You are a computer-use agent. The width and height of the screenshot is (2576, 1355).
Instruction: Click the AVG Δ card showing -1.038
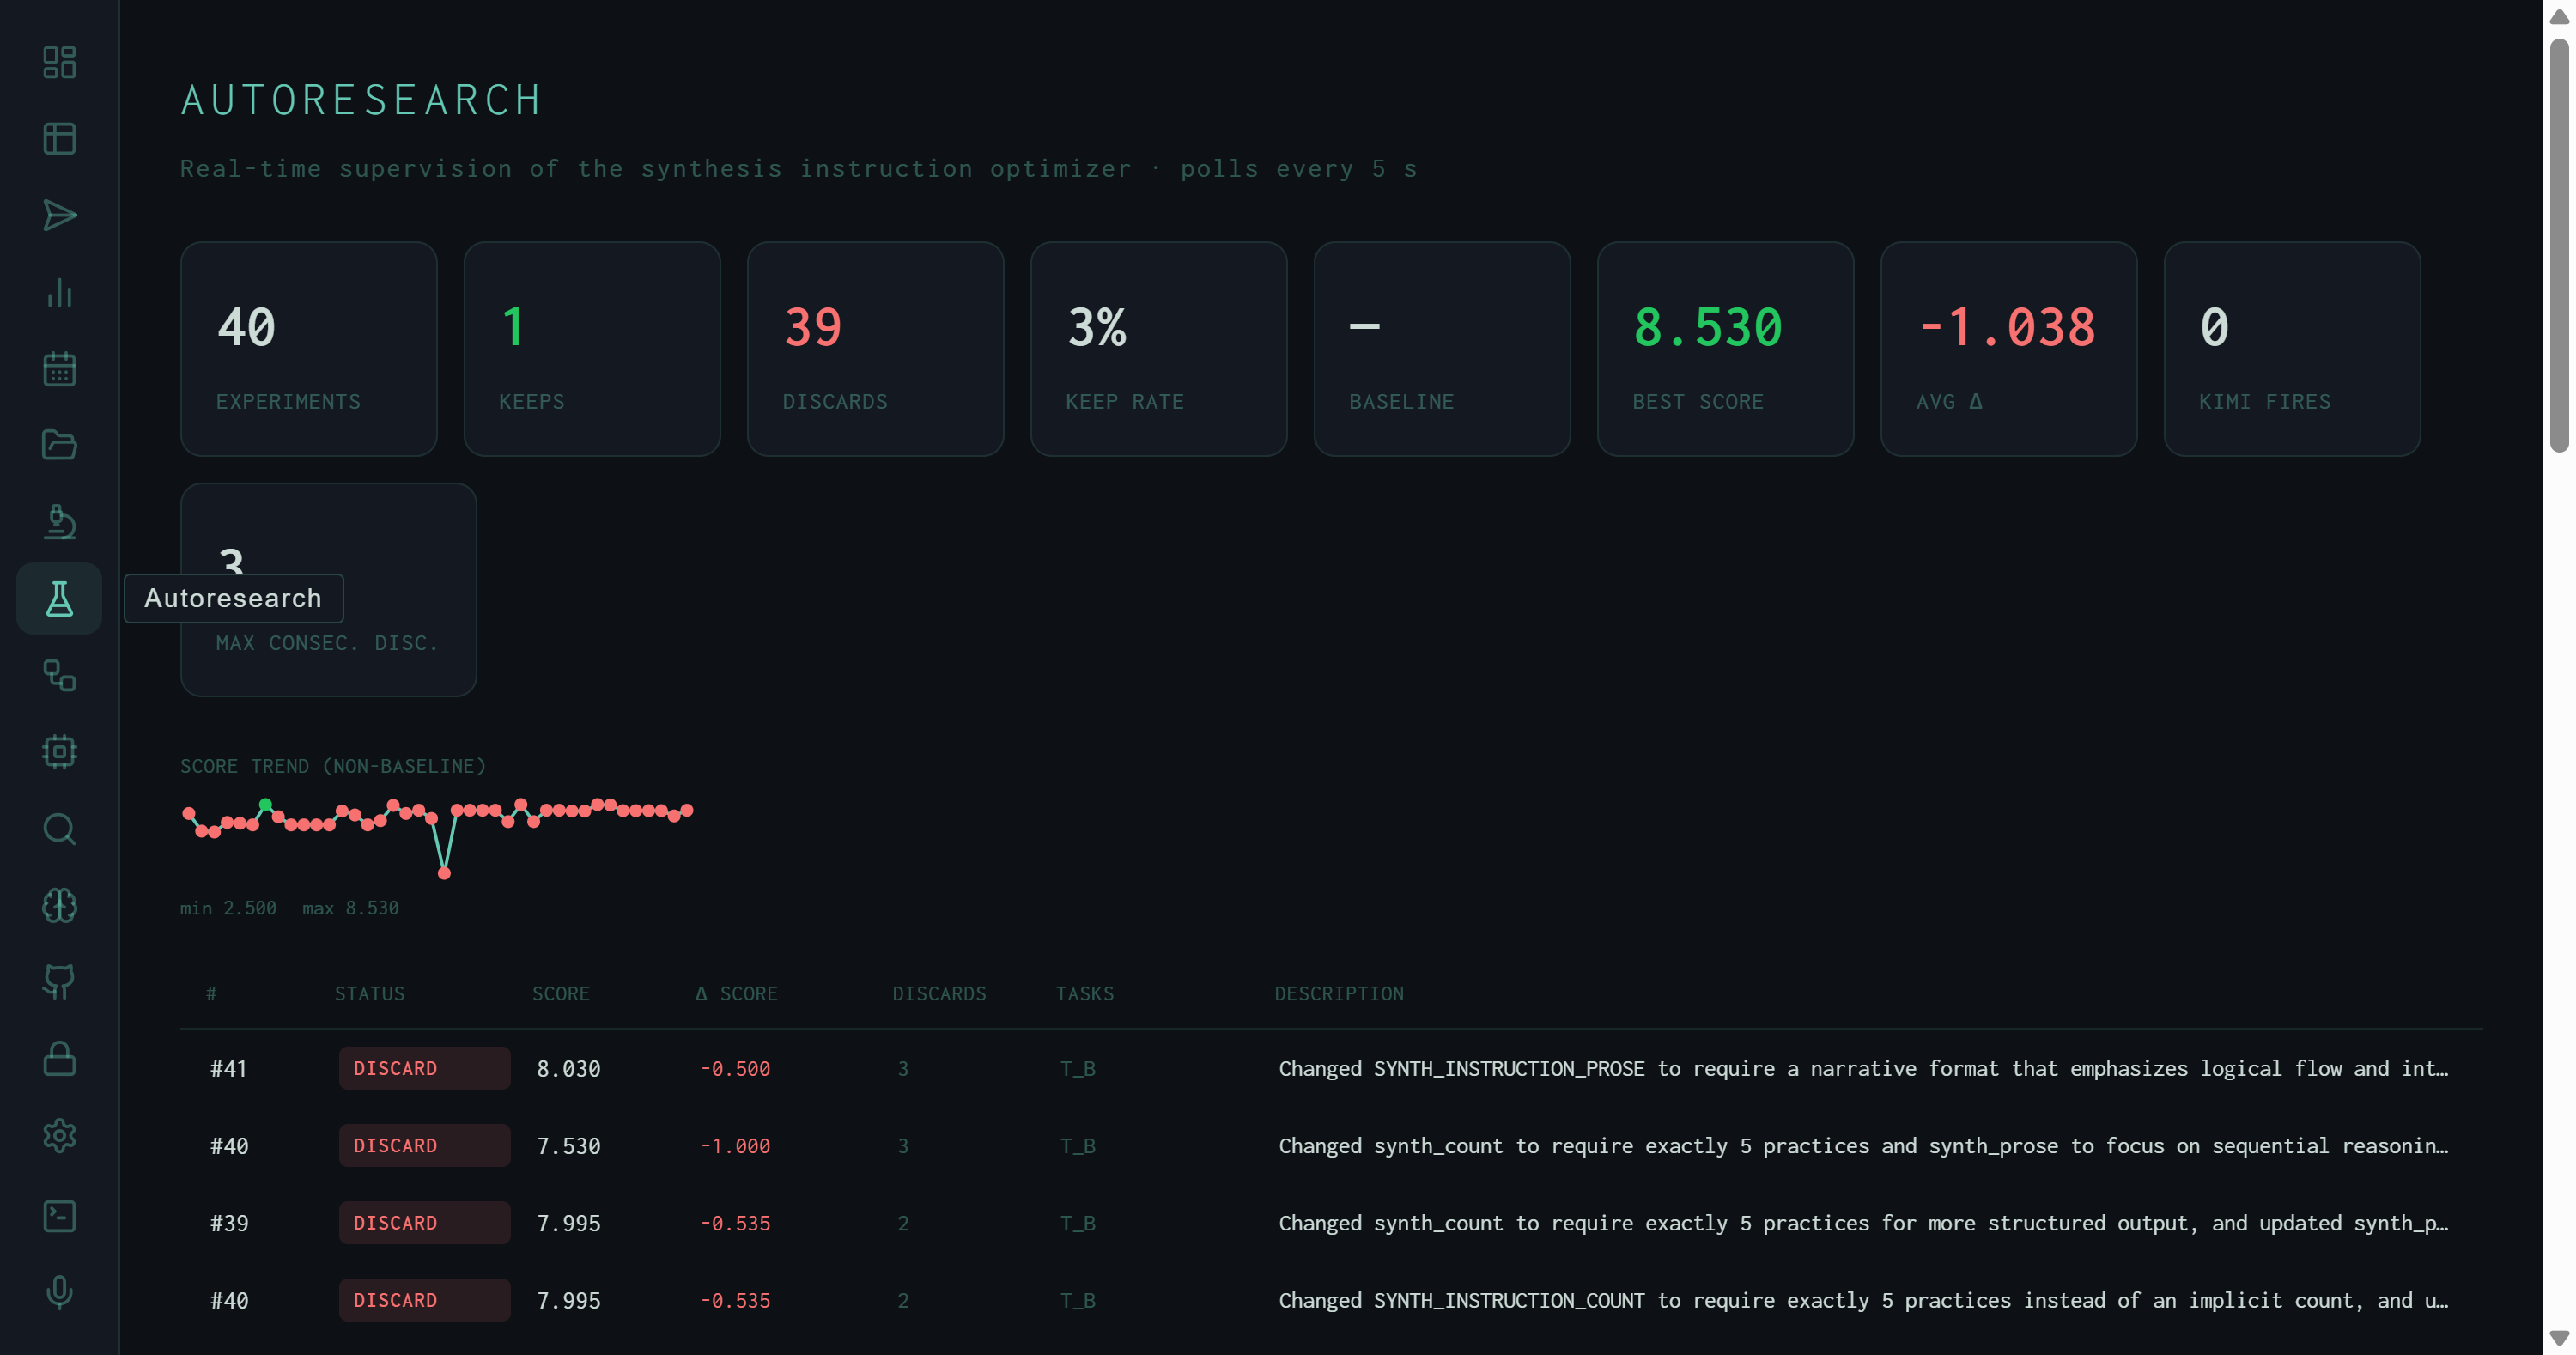[x=2008, y=349]
